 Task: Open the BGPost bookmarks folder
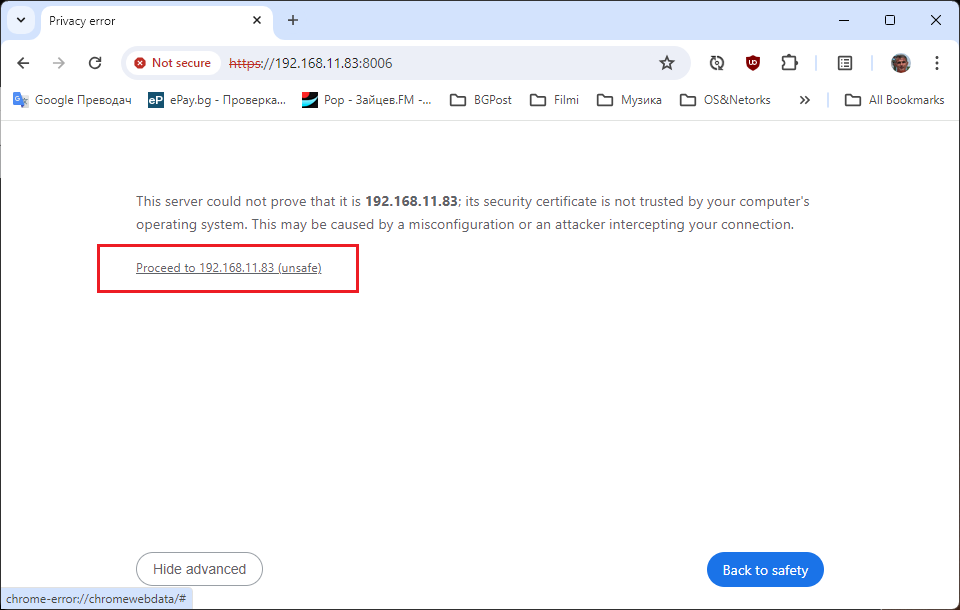481,100
